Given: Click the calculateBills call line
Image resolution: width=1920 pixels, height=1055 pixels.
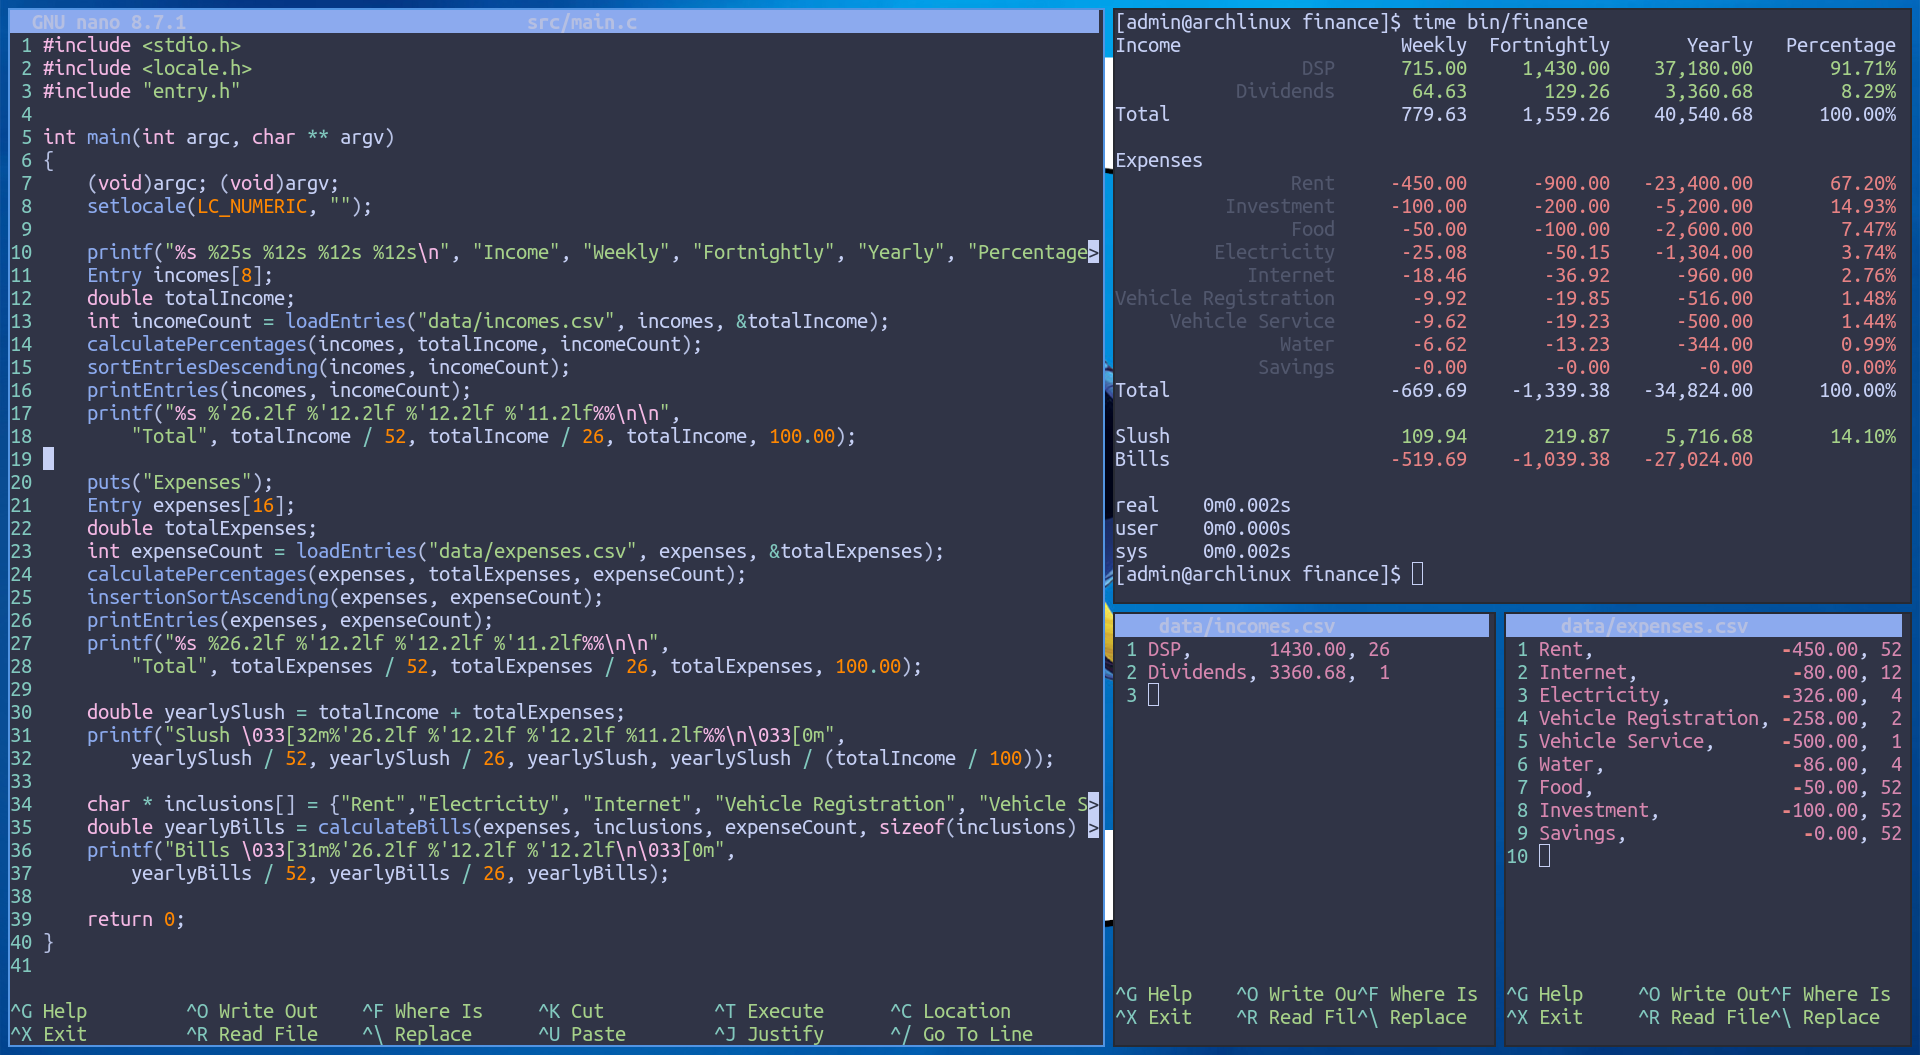Looking at the screenshot, I should click(582, 827).
